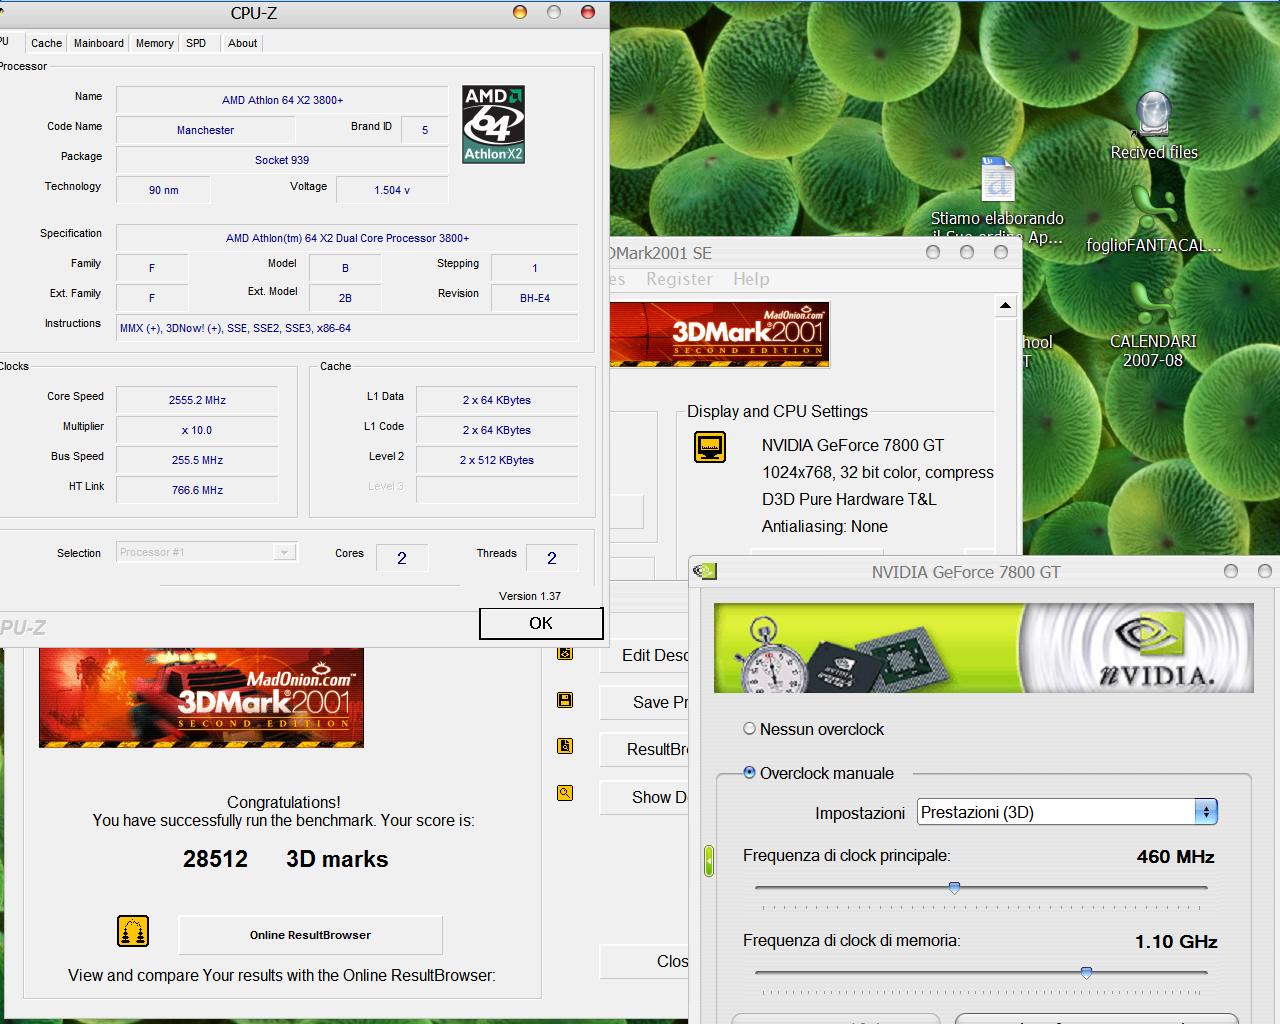Image resolution: width=1280 pixels, height=1024 pixels.
Task: Click the CPU Name field AMD Athlon 64 X2 3800+
Action: (282, 100)
